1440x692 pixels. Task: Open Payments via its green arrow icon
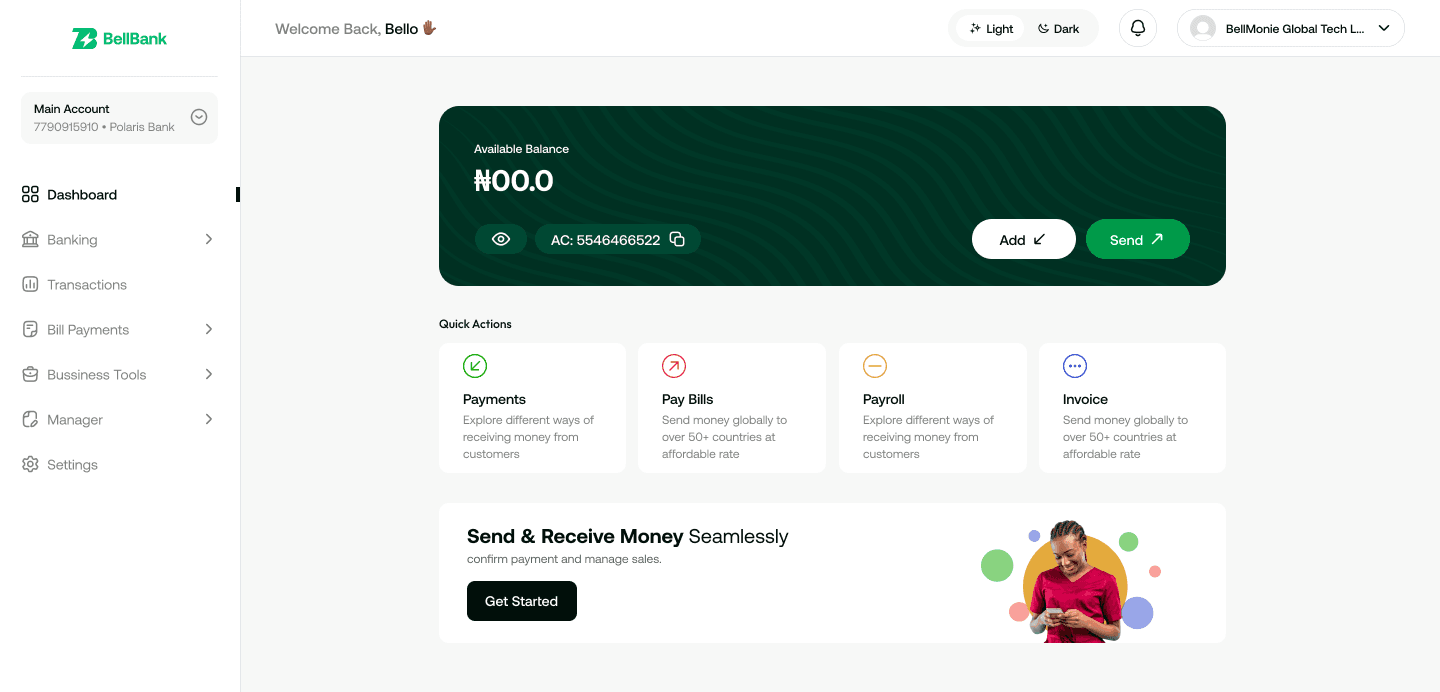click(475, 366)
